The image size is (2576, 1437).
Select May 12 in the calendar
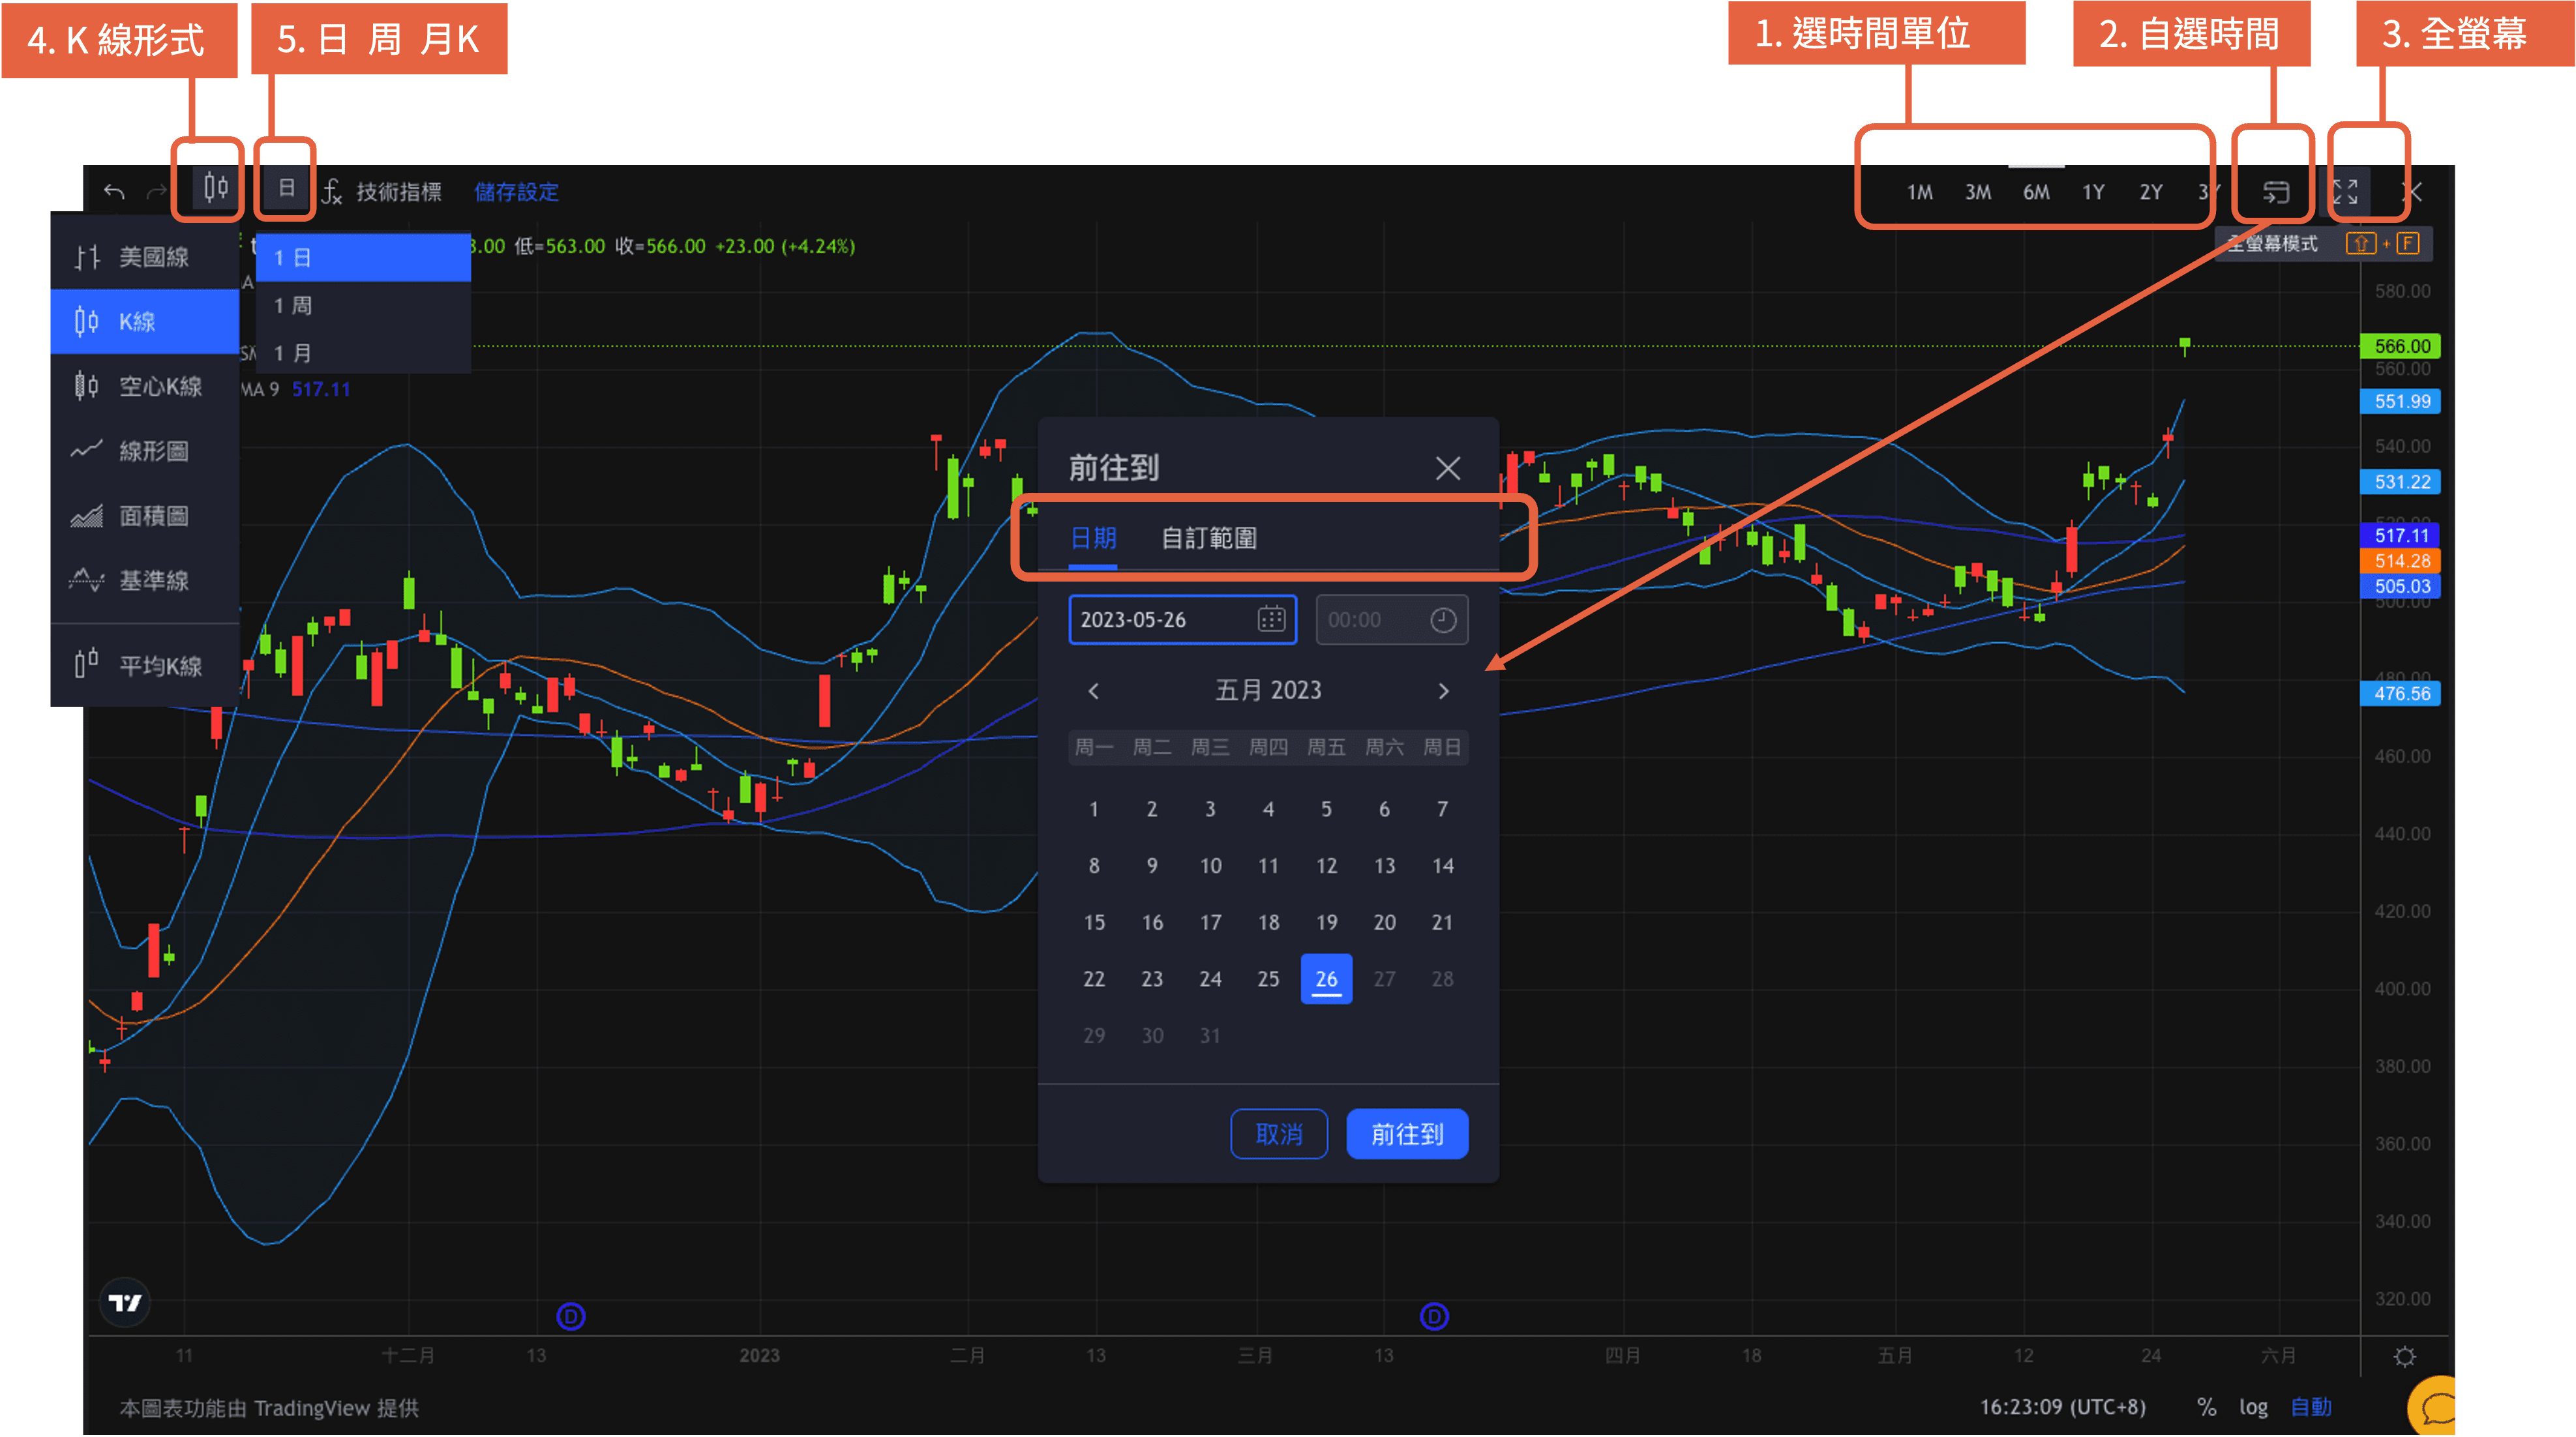(1326, 866)
